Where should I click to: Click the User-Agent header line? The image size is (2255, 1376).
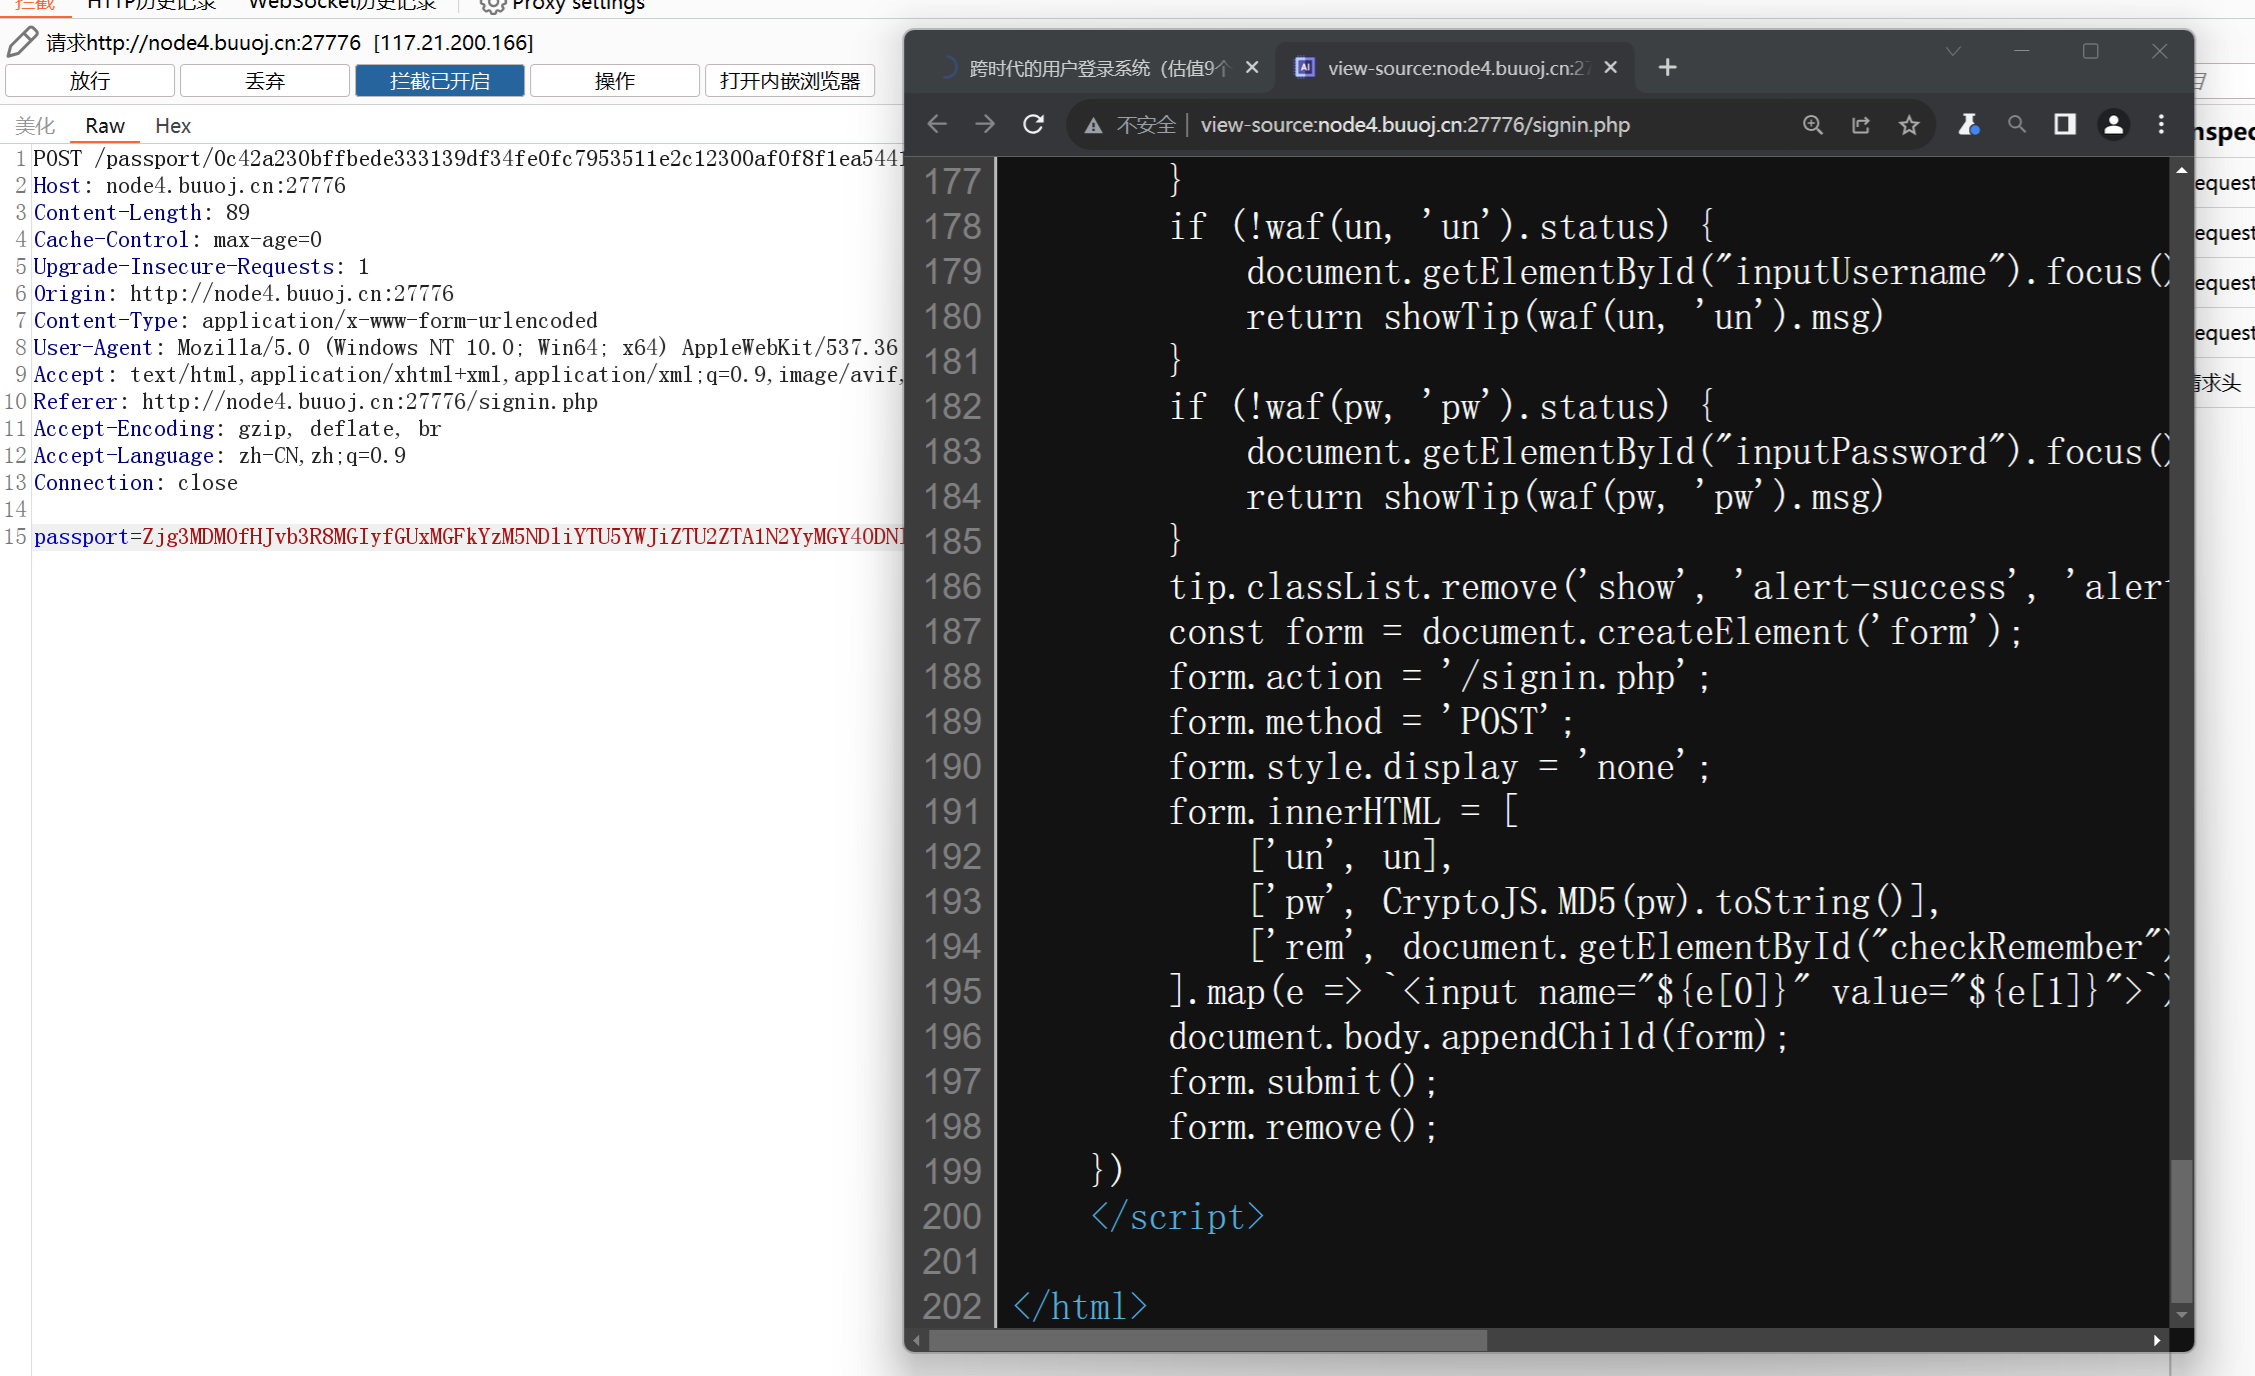coord(465,348)
